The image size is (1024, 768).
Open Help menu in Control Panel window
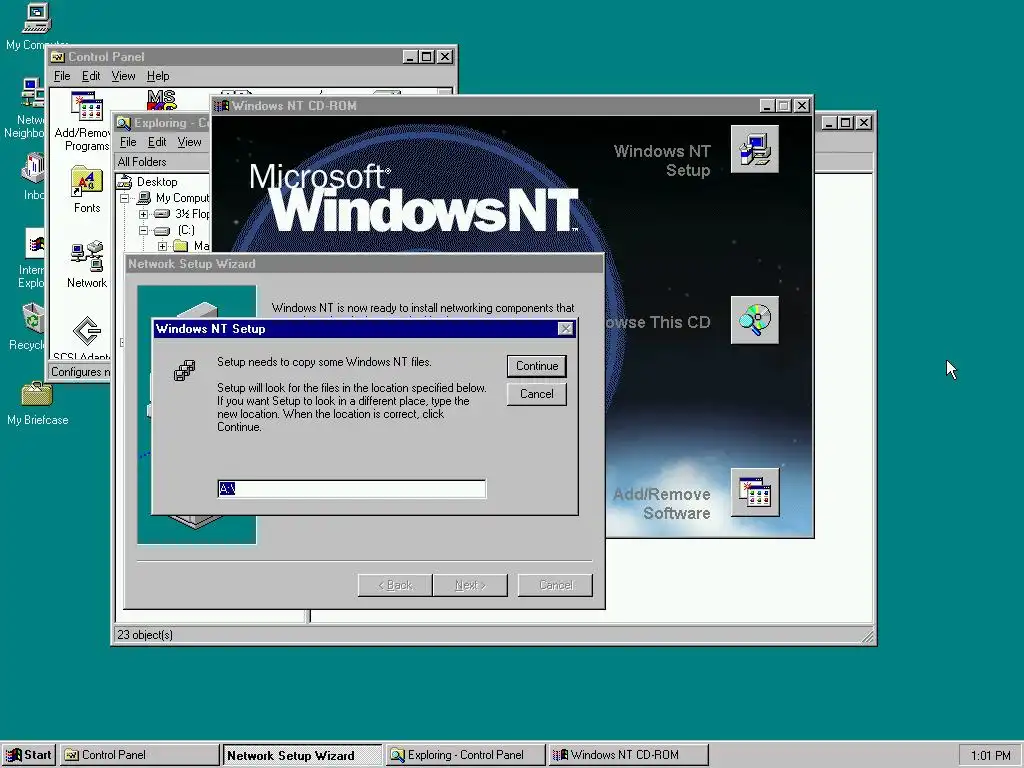click(158, 76)
